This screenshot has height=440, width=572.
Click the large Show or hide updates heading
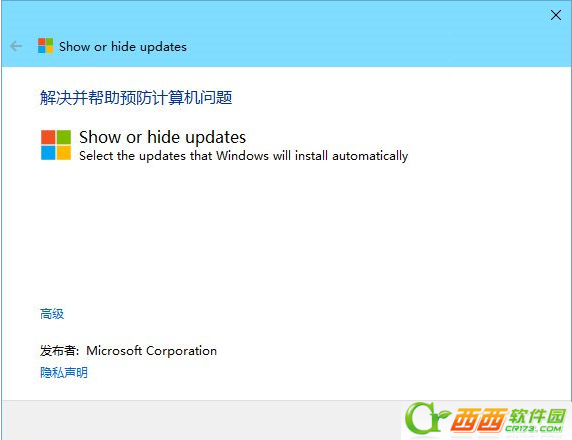coord(162,137)
